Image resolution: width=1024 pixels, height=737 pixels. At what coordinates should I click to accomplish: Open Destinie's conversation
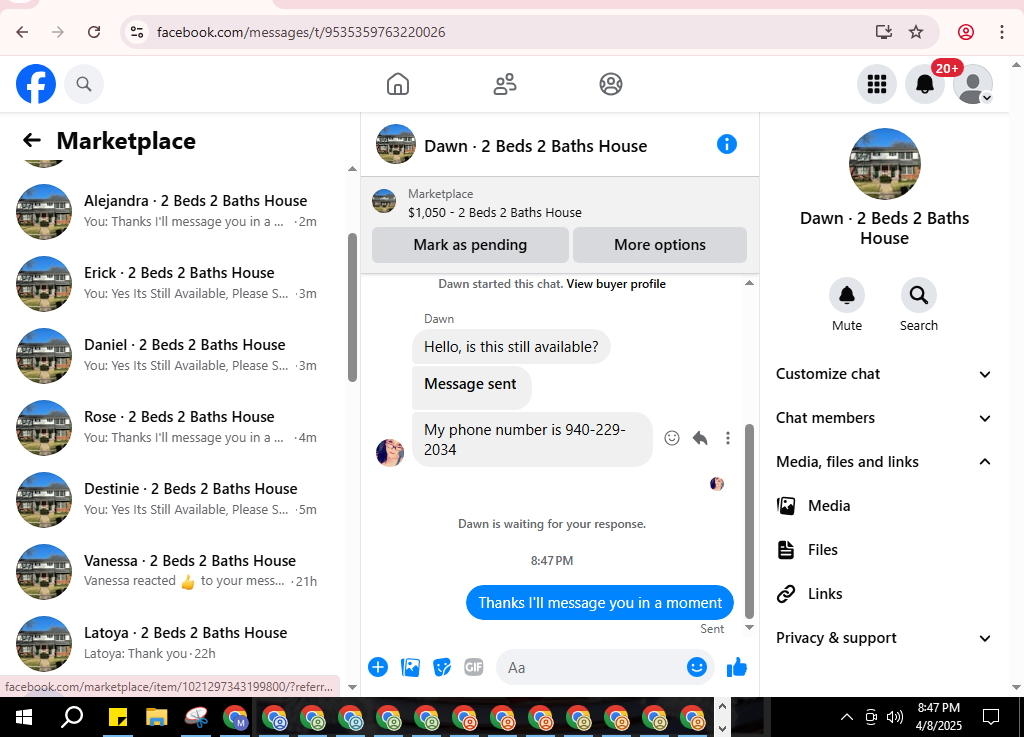point(173,499)
